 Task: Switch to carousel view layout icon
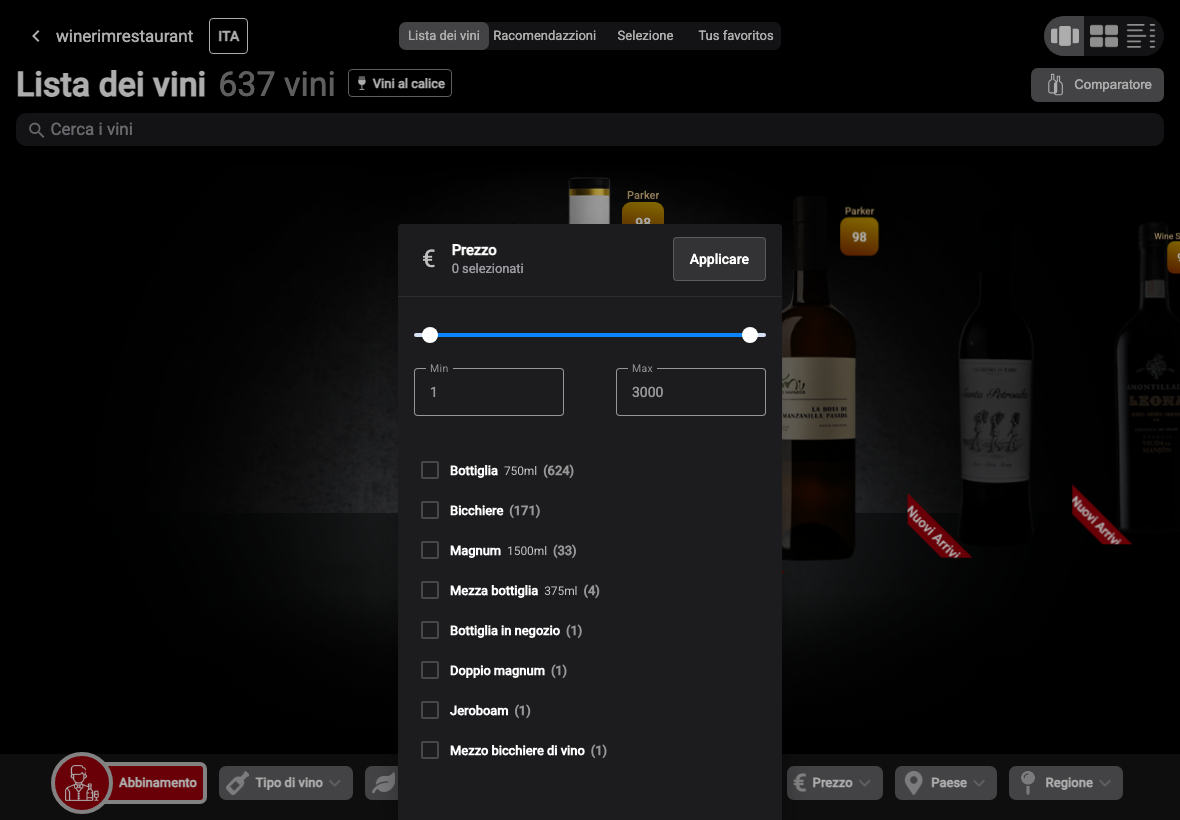(1065, 35)
